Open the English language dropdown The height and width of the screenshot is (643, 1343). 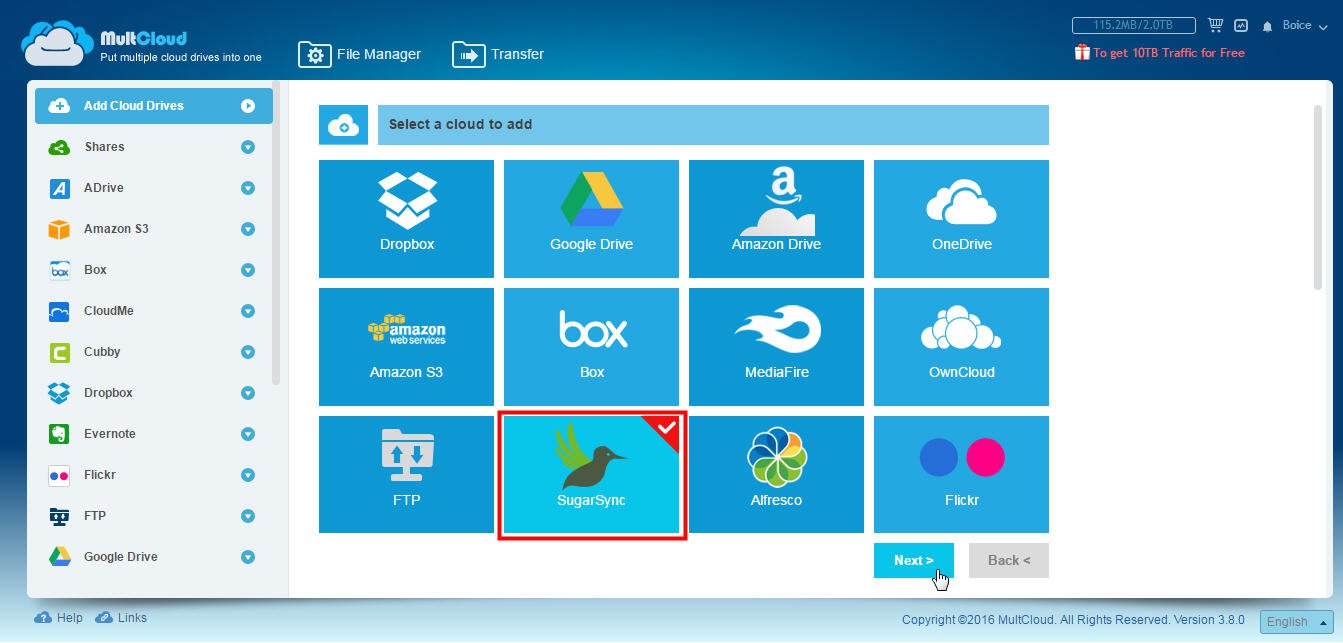pos(1296,622)
